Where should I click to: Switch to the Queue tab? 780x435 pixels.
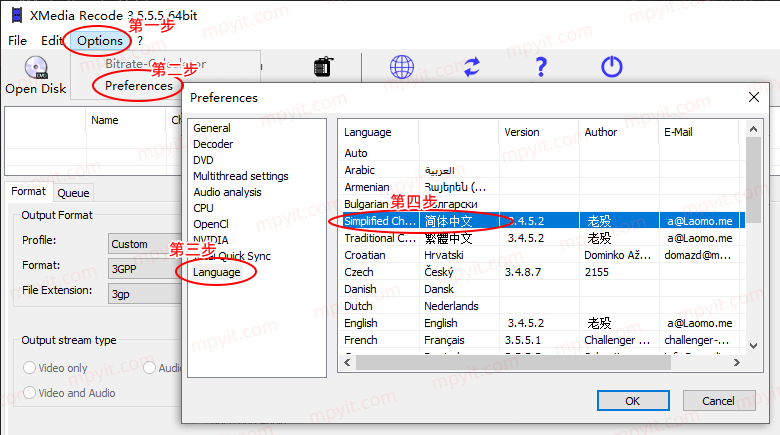coord(73,193)
